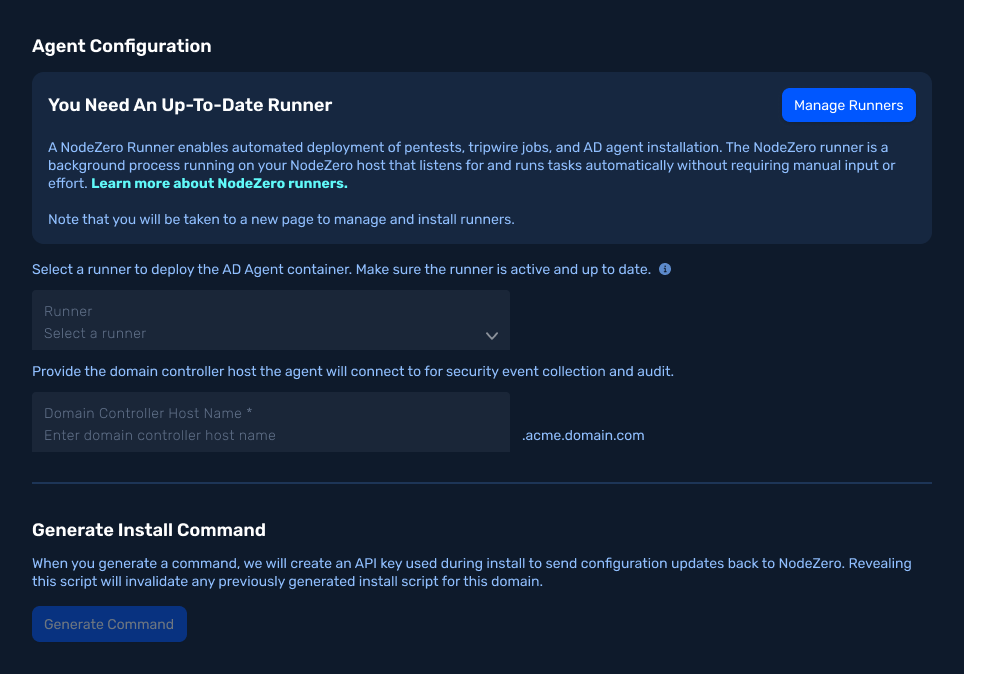Click 'You Need An Up-To-Date Runner' title
Screen dimensions: 996x674
click(x=190, y=105)
